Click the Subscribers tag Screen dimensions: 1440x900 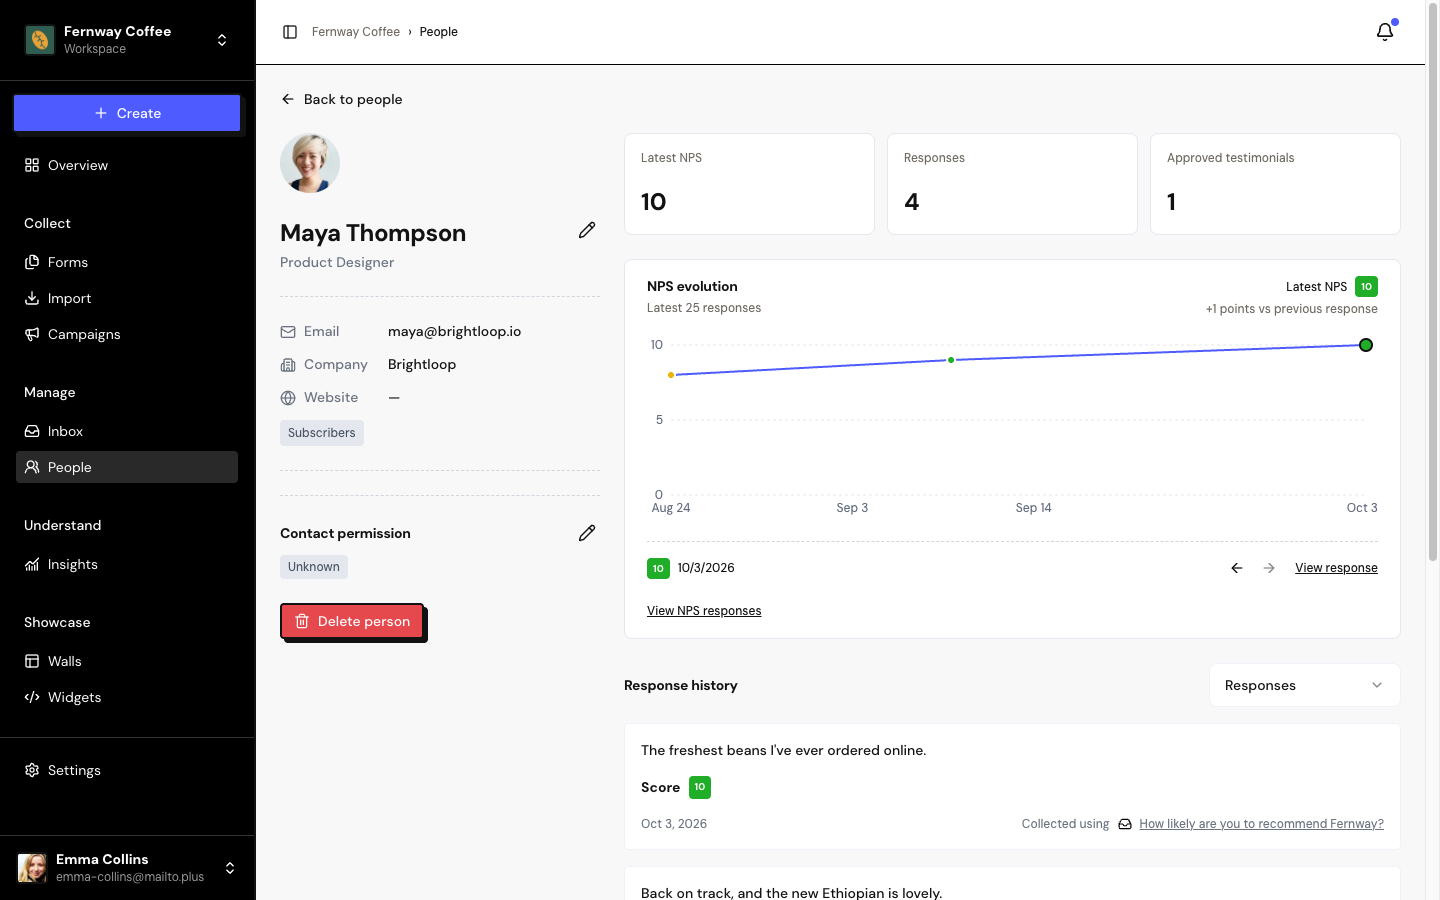coord(322,433)
